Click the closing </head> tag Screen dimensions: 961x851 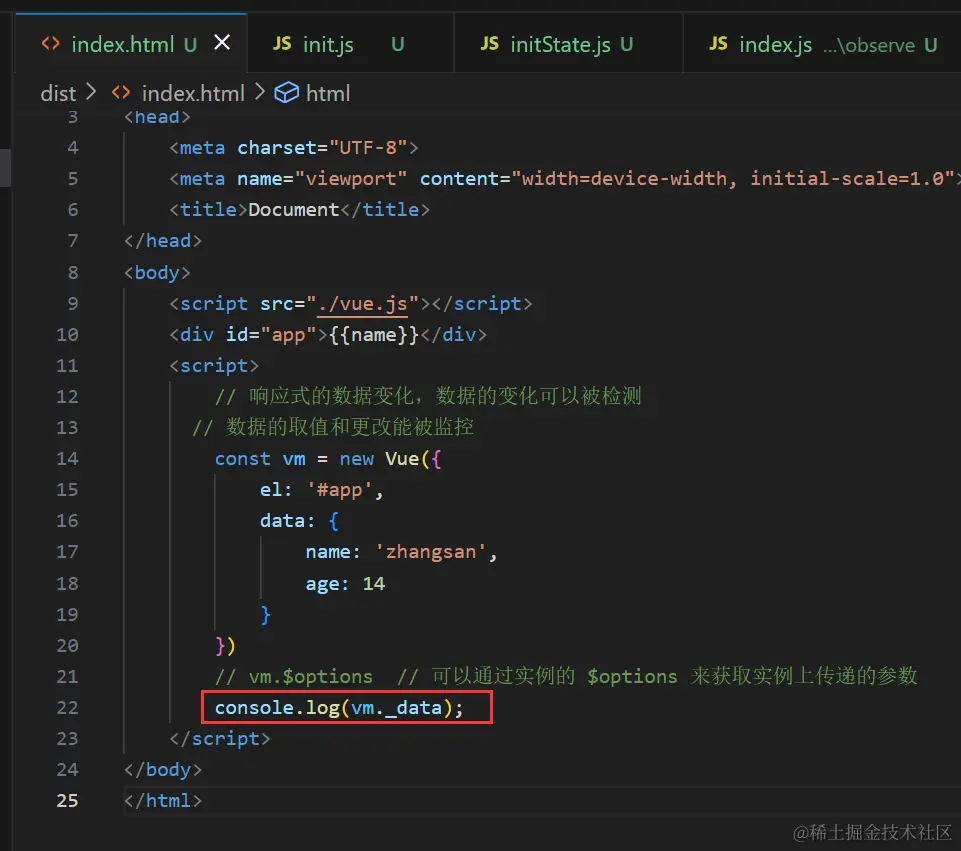[x=163, y=241]
